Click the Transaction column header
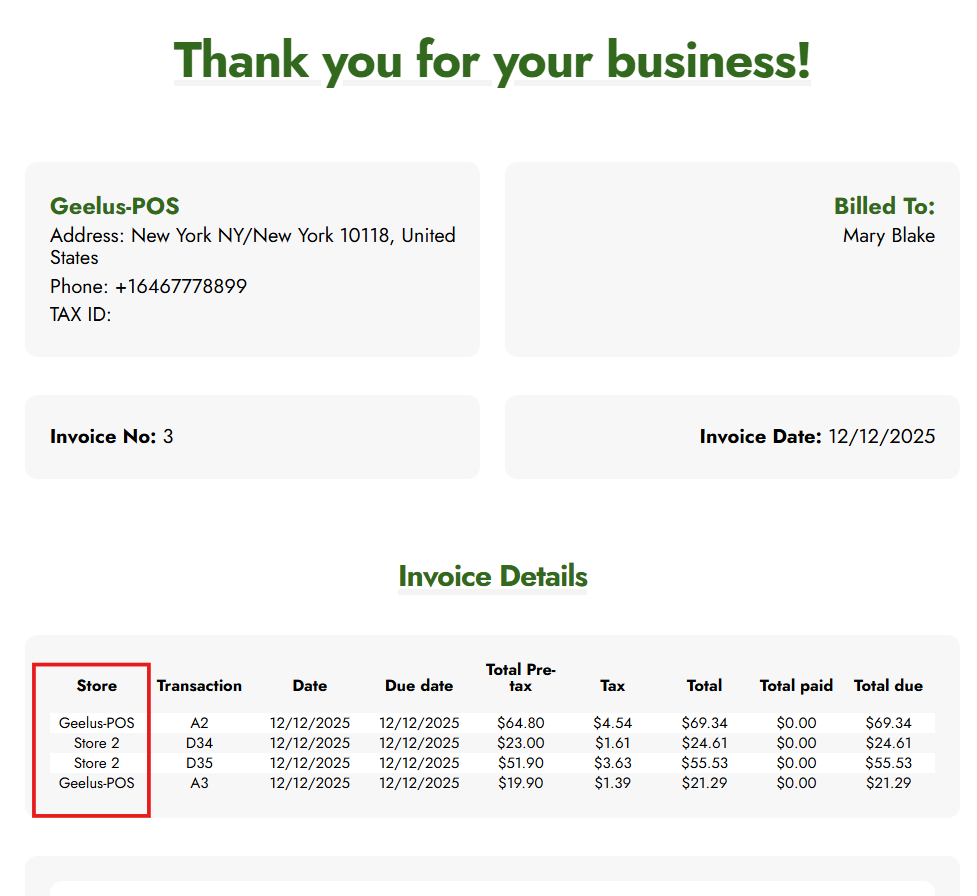 (x=199, y=686)
